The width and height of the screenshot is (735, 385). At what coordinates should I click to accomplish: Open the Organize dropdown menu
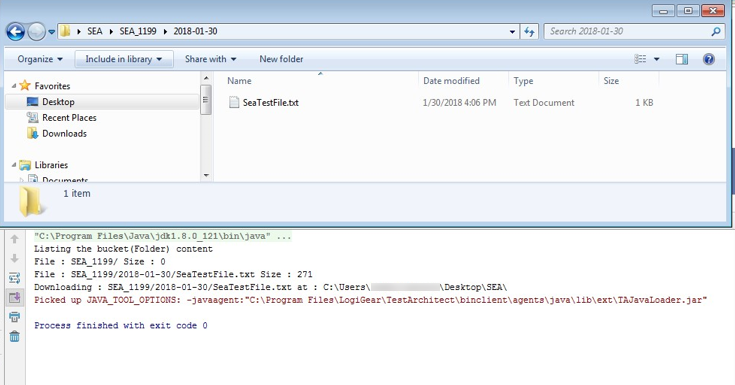(x=40, y=59)
